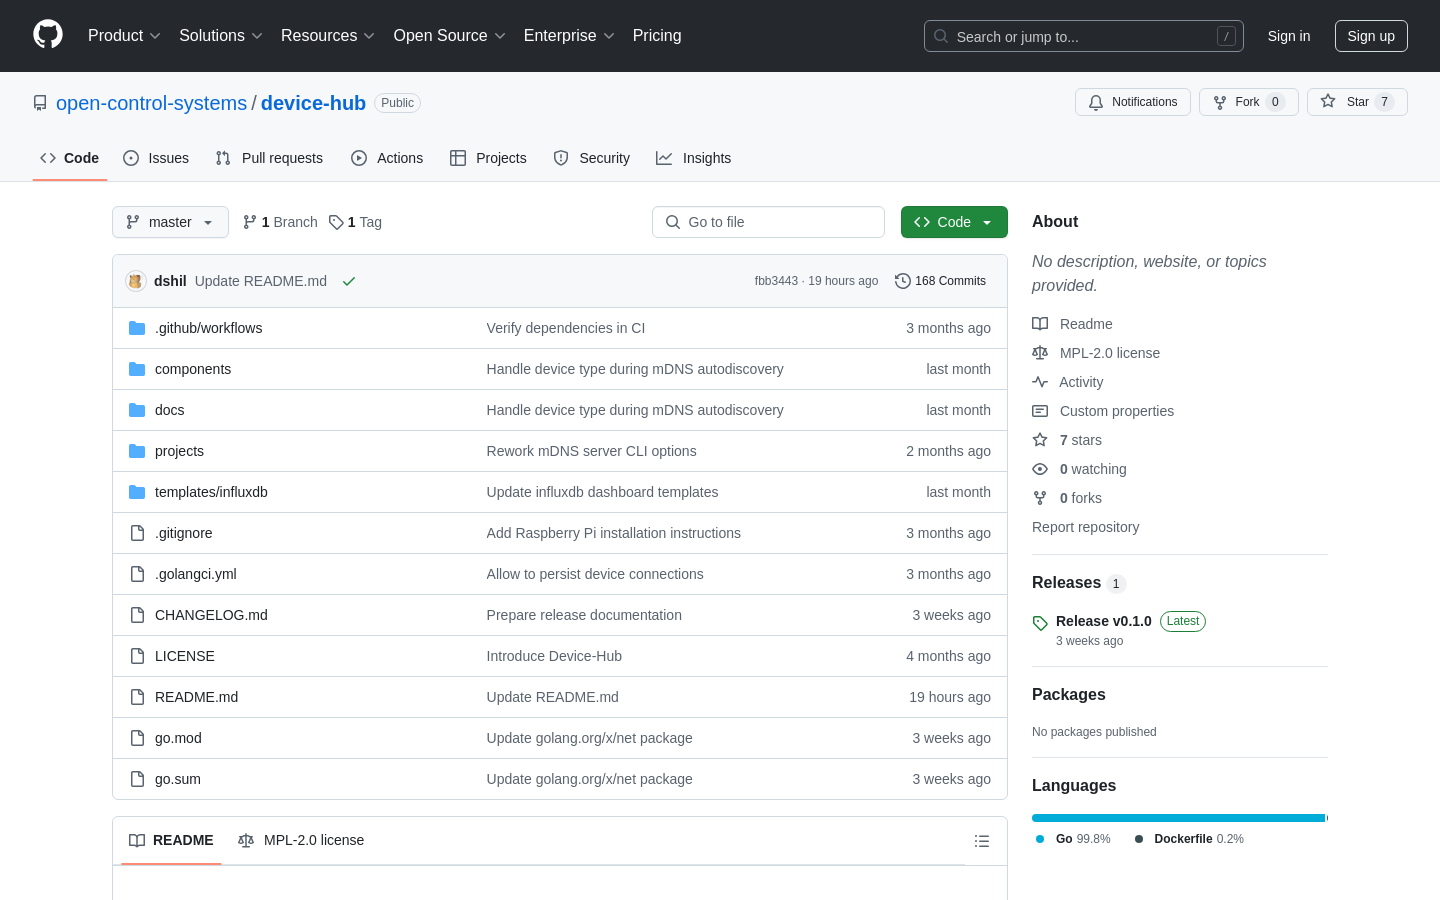Click file icon next to CHANGELOG.md
Image resolution: width=1440 pixels, height=900 pixels.
[137, 615]
